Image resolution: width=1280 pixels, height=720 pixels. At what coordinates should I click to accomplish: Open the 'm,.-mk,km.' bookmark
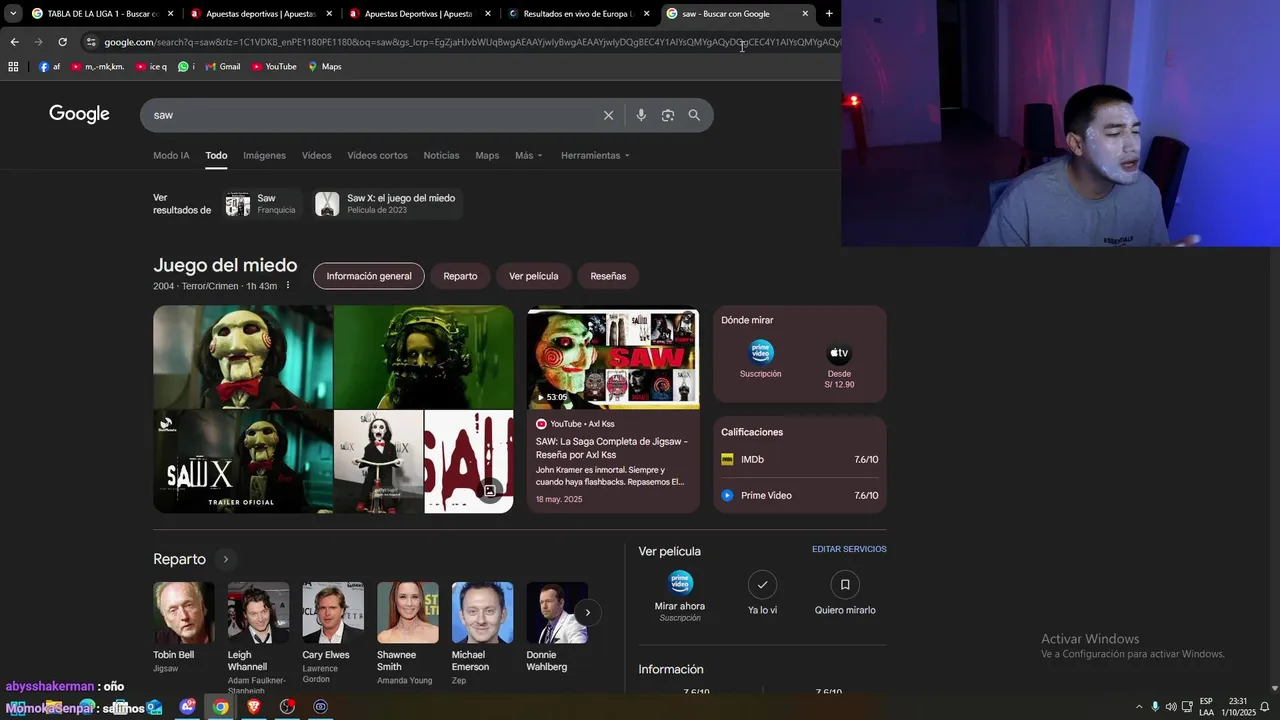pos(97,67)
